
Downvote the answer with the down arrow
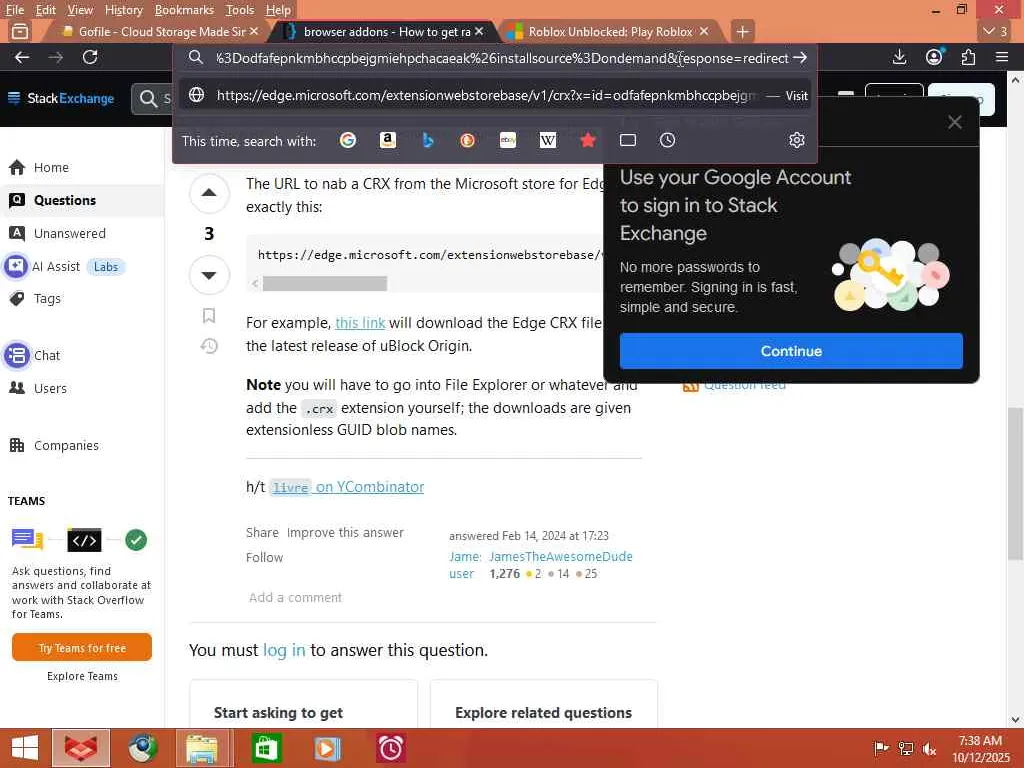209,275
